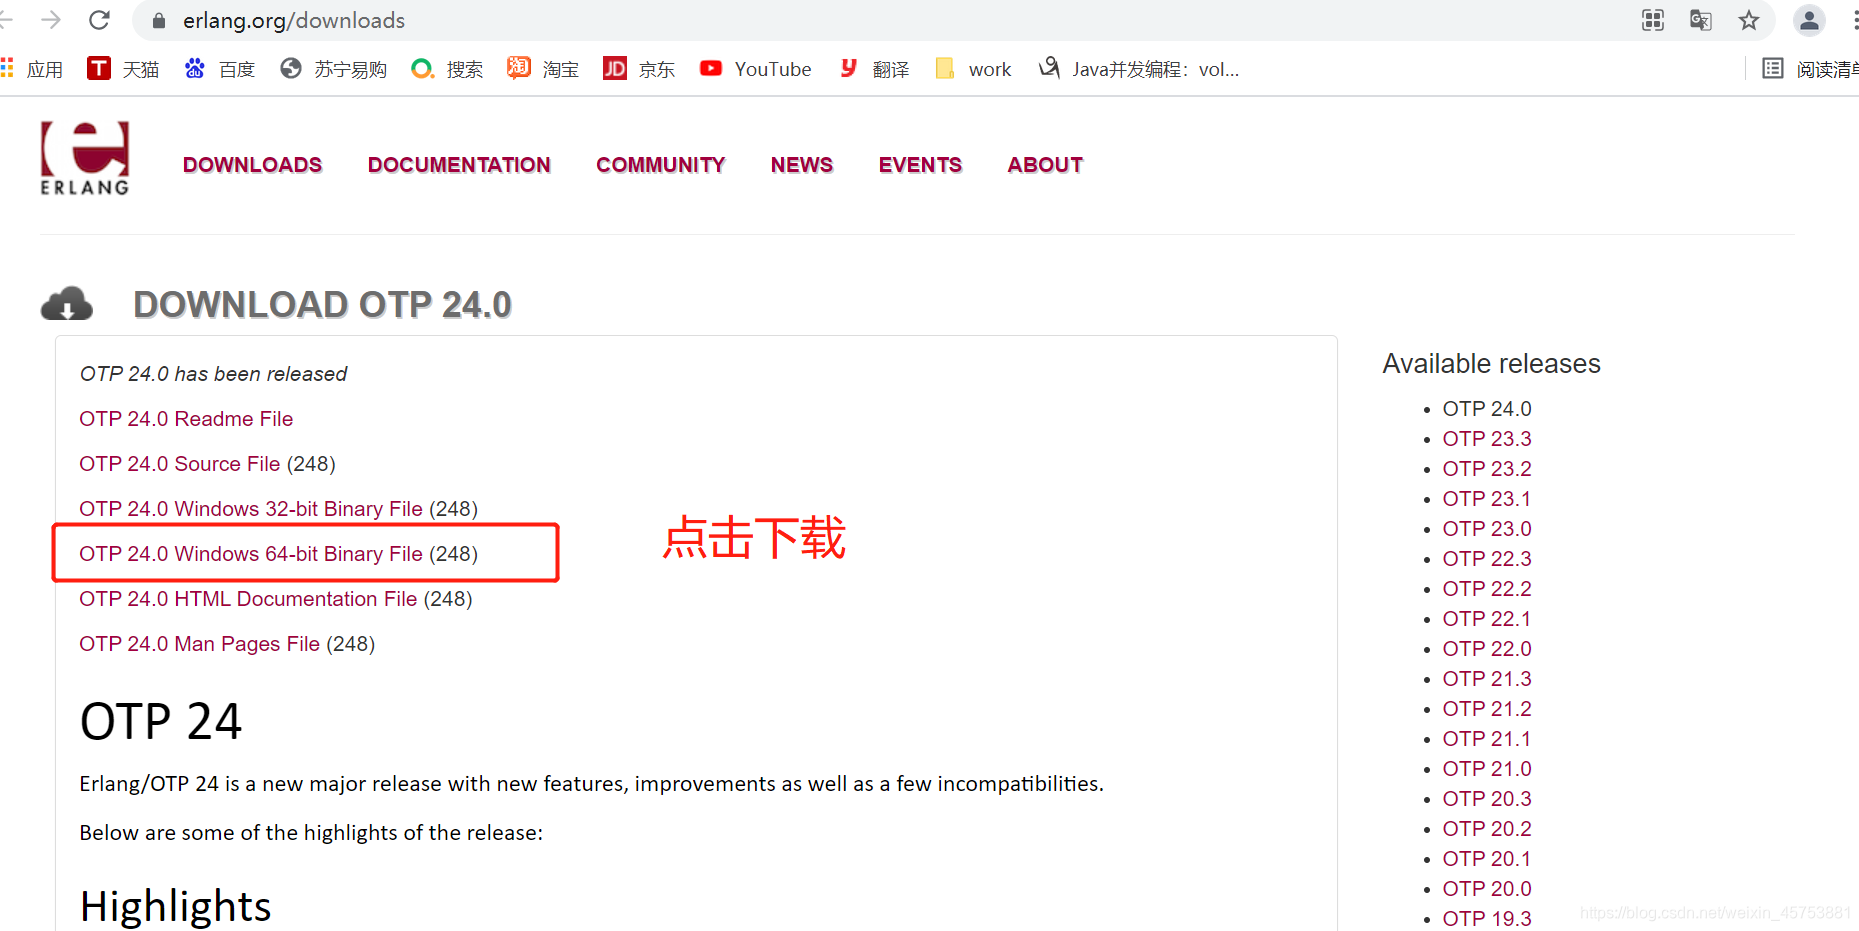Select release OTP 22.1

(1487, 619)
